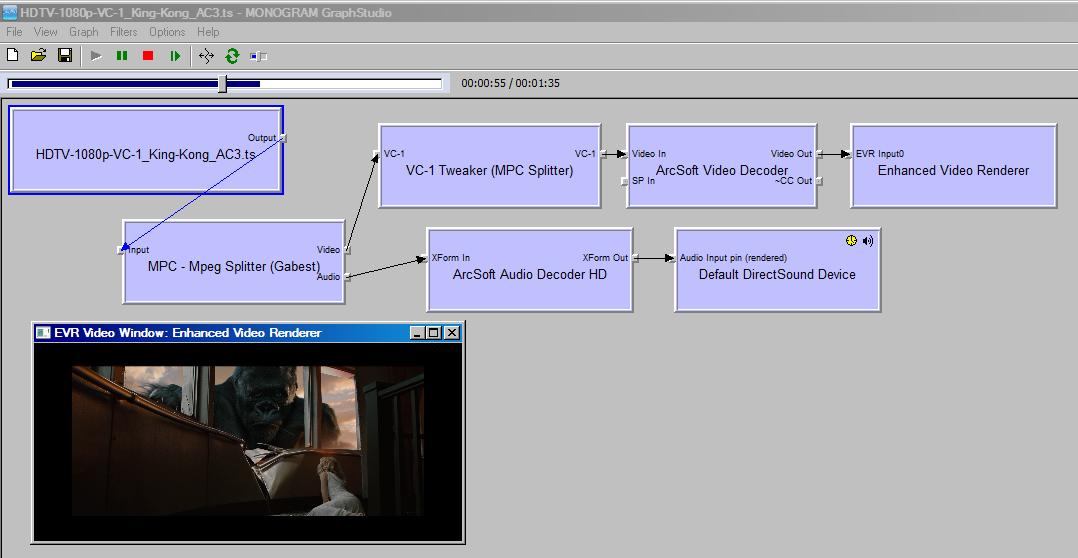The image size is (1078, 558).
Task: Click the VC-1 output pin on Tweaker
Action: (x=603, y=154)
